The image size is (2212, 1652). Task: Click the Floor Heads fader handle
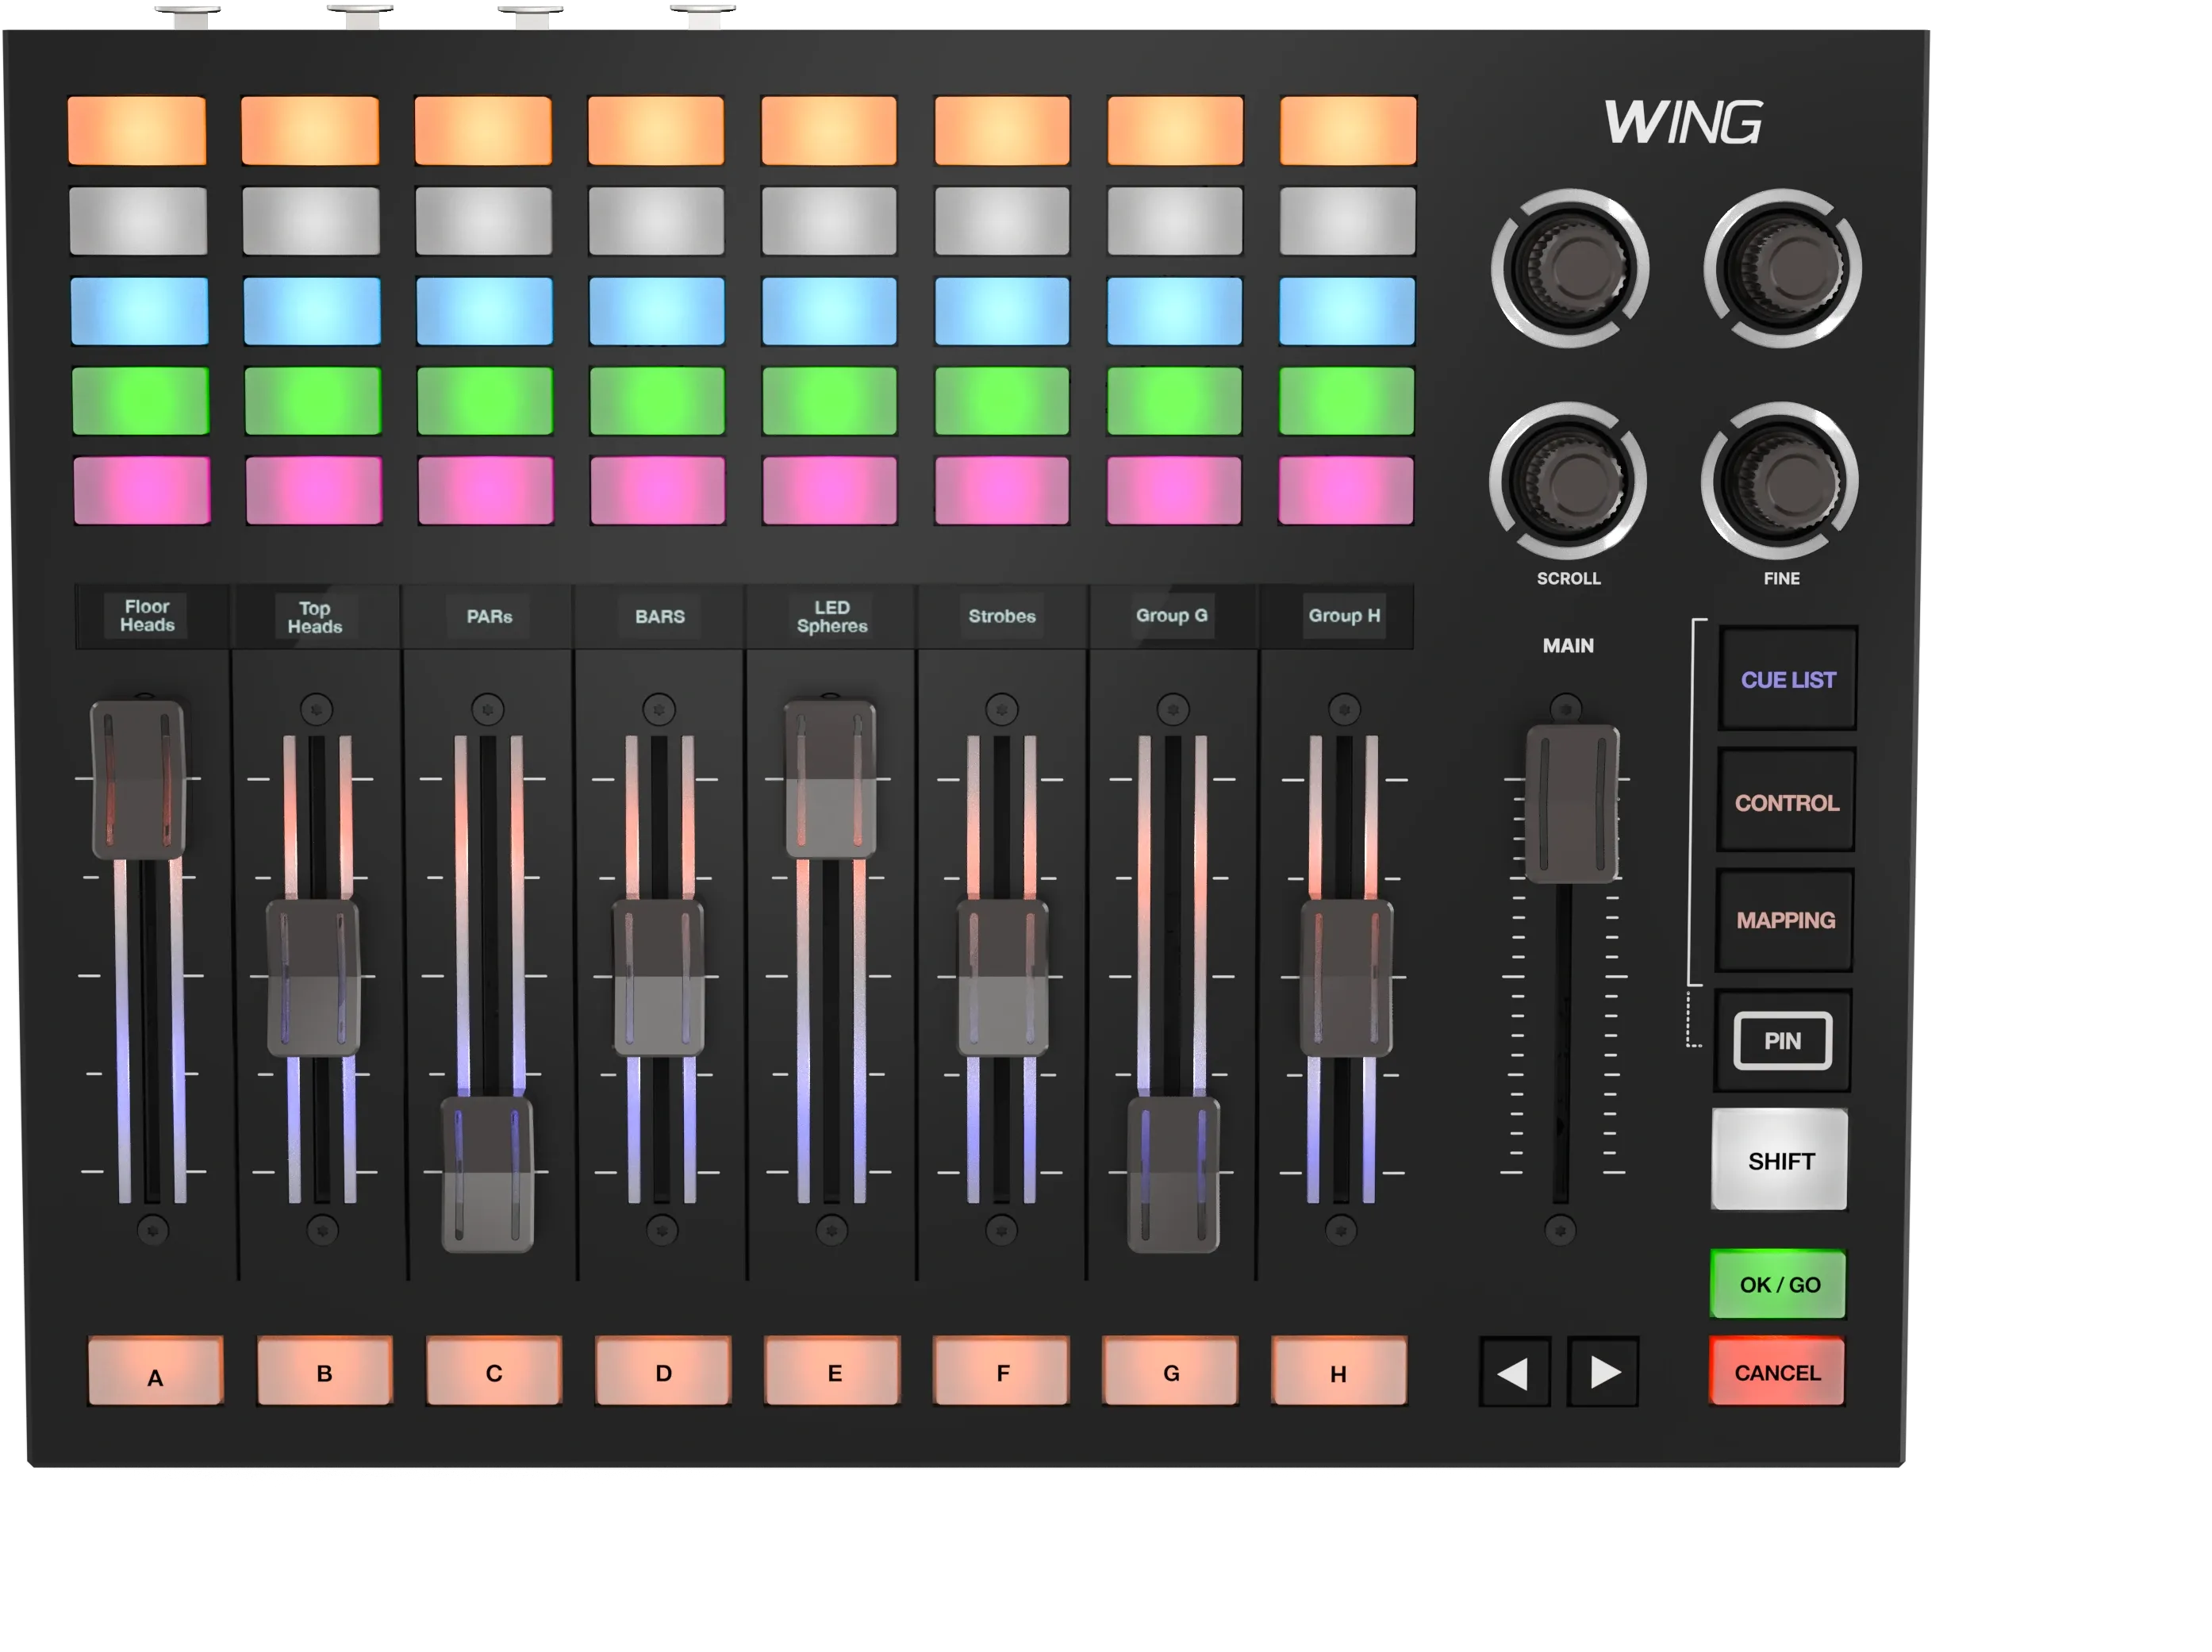coord(138,780)
